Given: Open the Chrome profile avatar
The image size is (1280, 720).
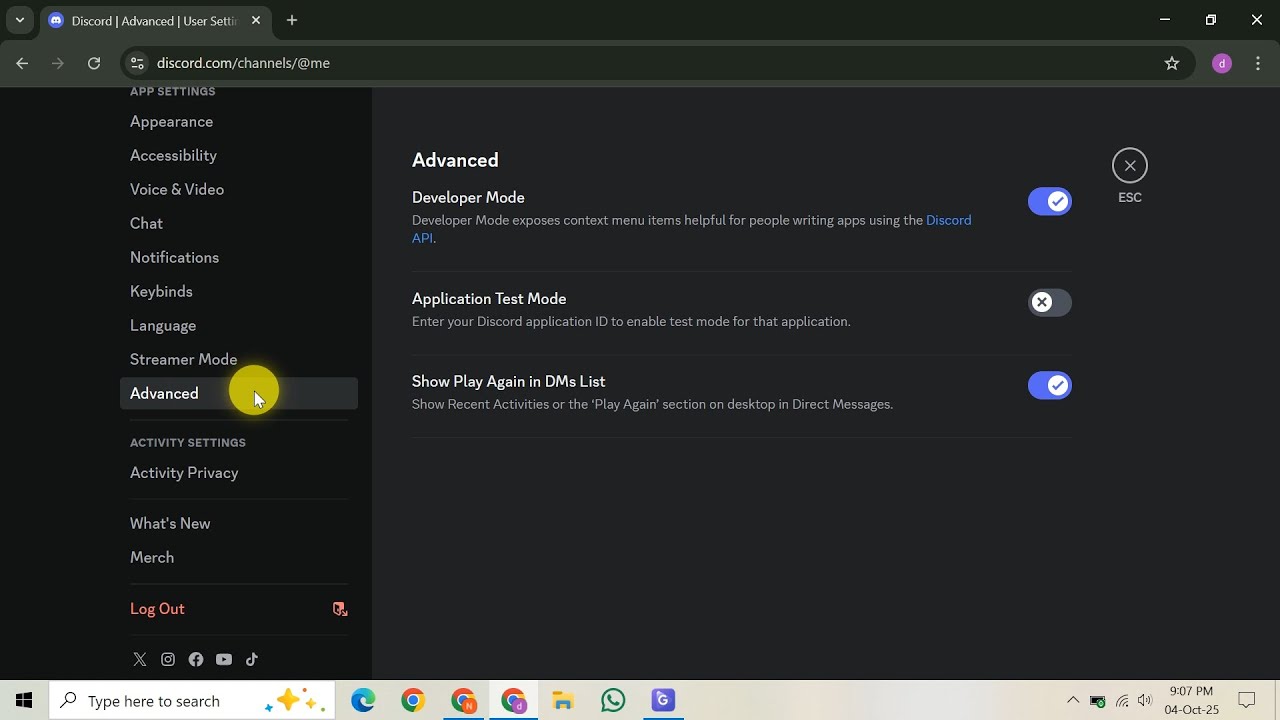Looking at the screenshot, I should (1221, 63).
